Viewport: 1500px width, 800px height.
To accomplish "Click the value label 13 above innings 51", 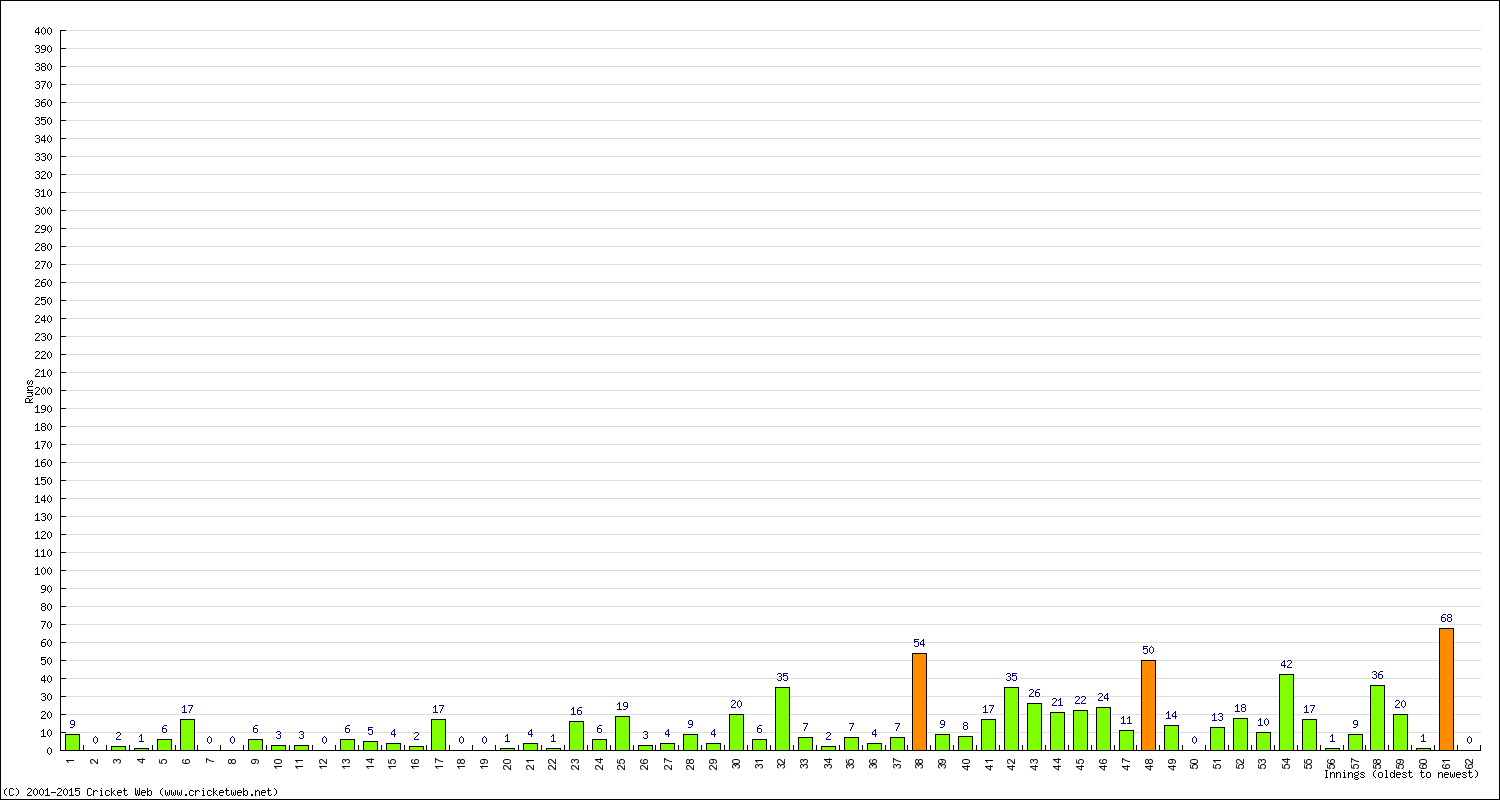I will click(x=1217, y=717).
